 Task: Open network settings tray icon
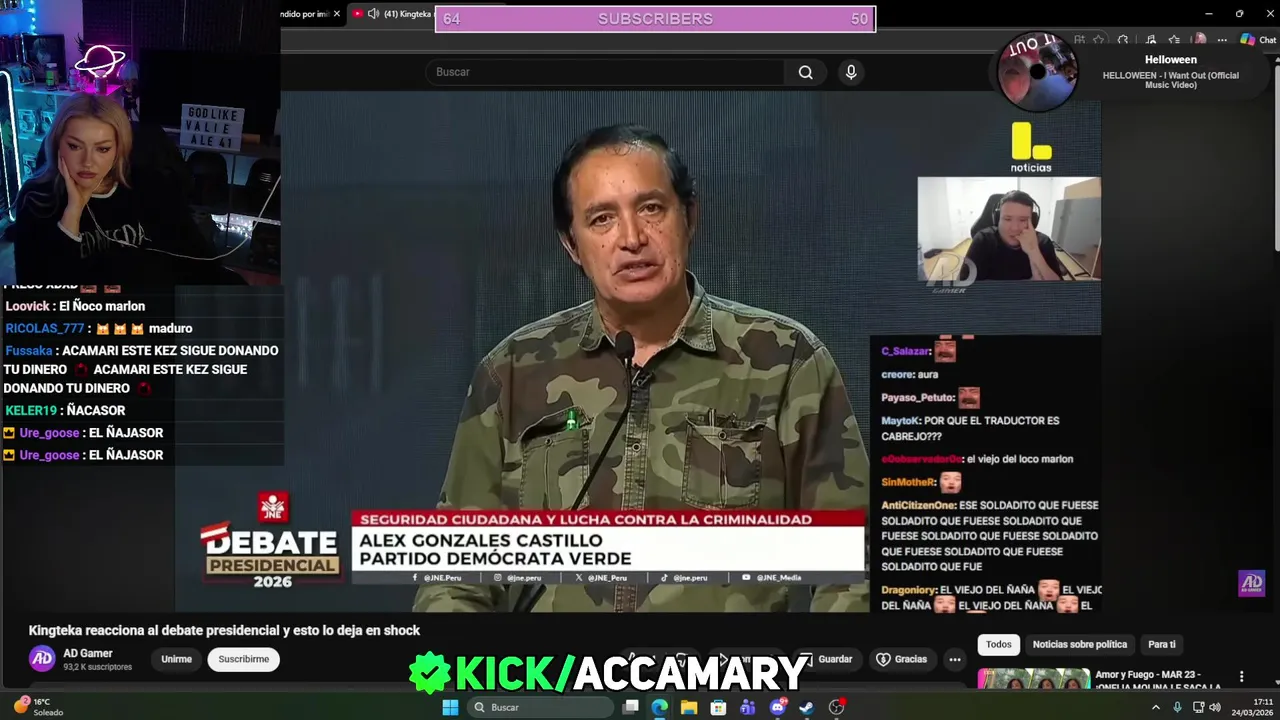1198,707
